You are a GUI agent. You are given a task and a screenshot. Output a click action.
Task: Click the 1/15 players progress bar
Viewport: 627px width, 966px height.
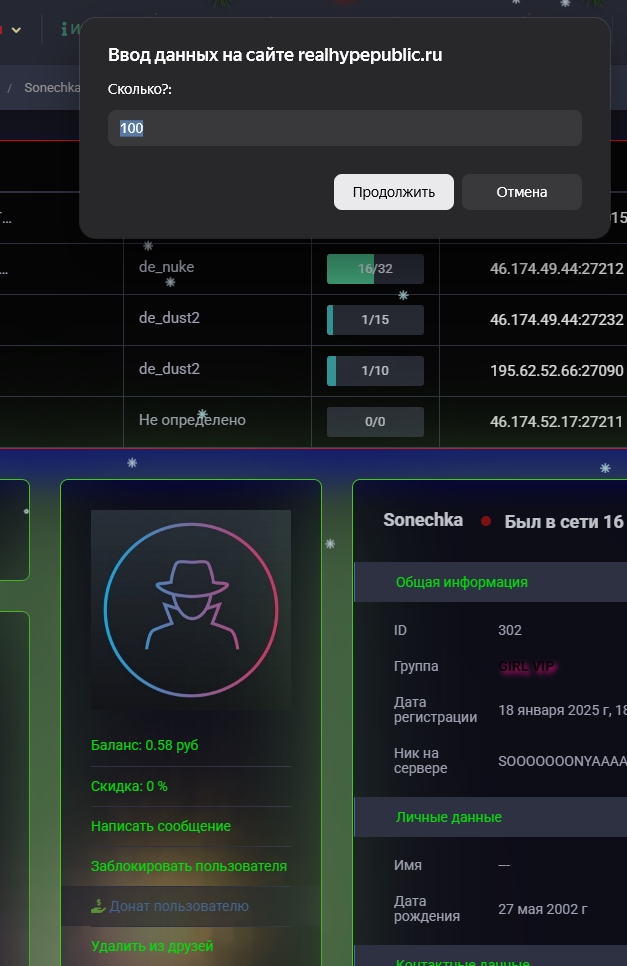[375, 320]
